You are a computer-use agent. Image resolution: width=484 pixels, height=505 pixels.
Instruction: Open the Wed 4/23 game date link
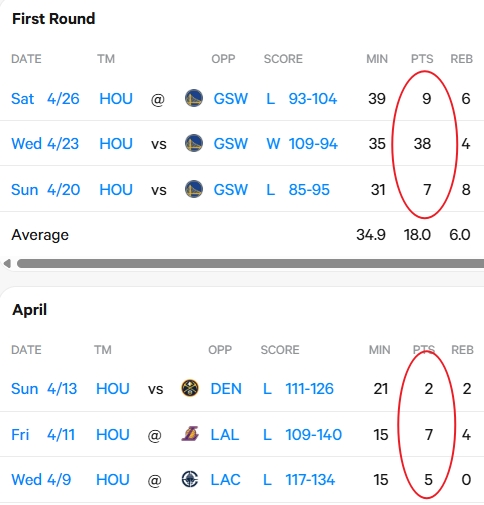point(45,144)
